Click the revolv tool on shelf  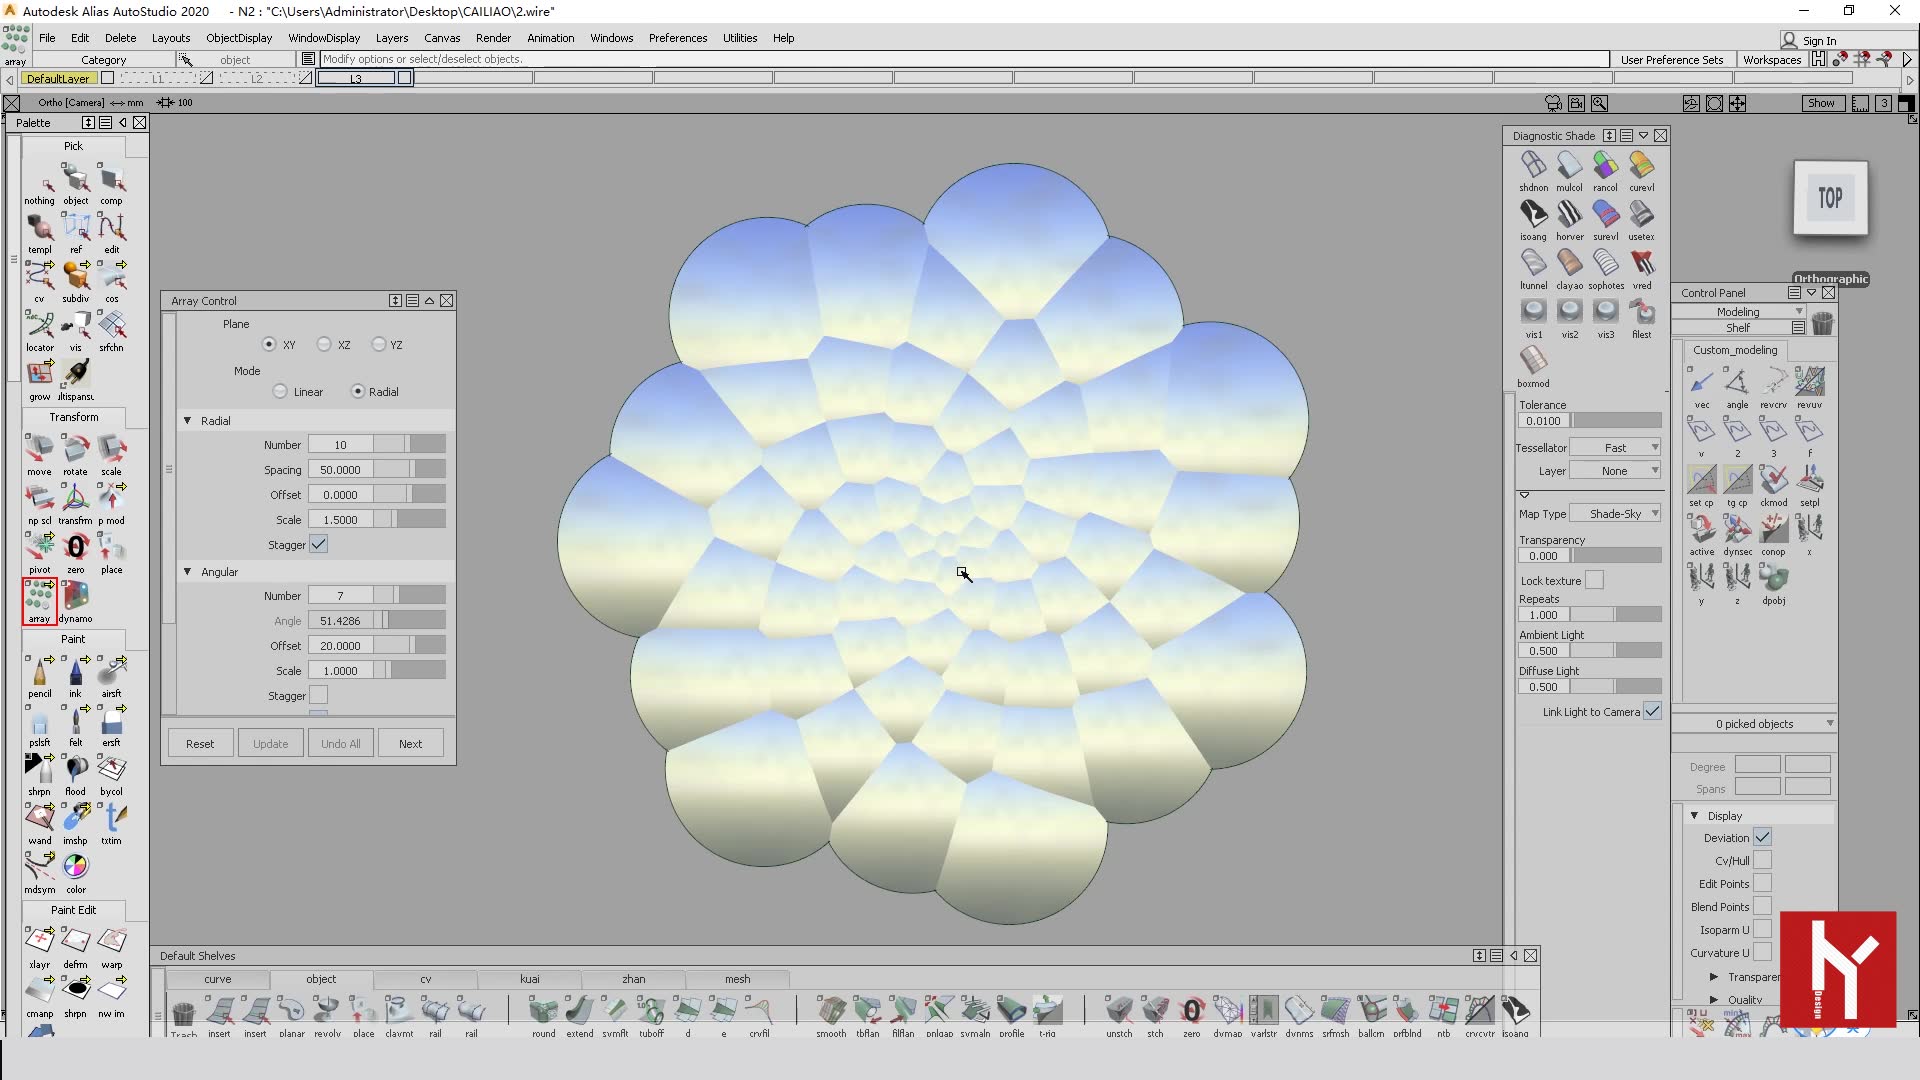pyautogui.click(x=327, y=1010)
